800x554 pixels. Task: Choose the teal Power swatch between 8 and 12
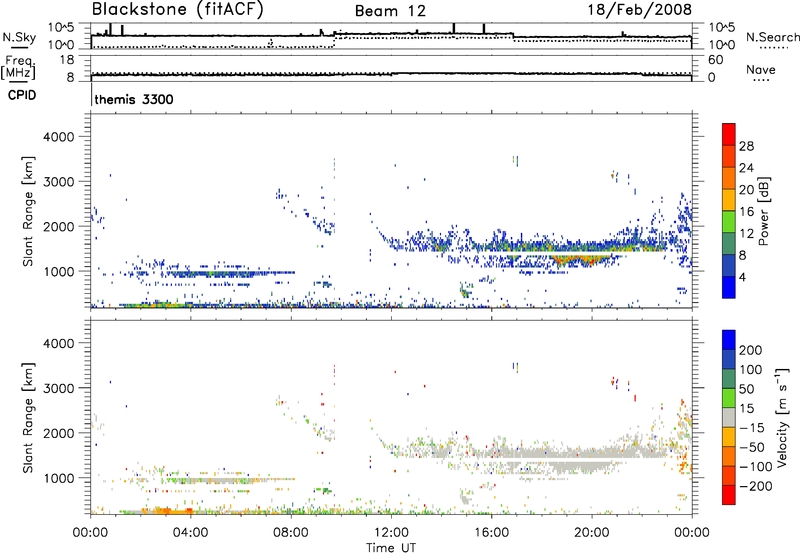tap(729, 243)
